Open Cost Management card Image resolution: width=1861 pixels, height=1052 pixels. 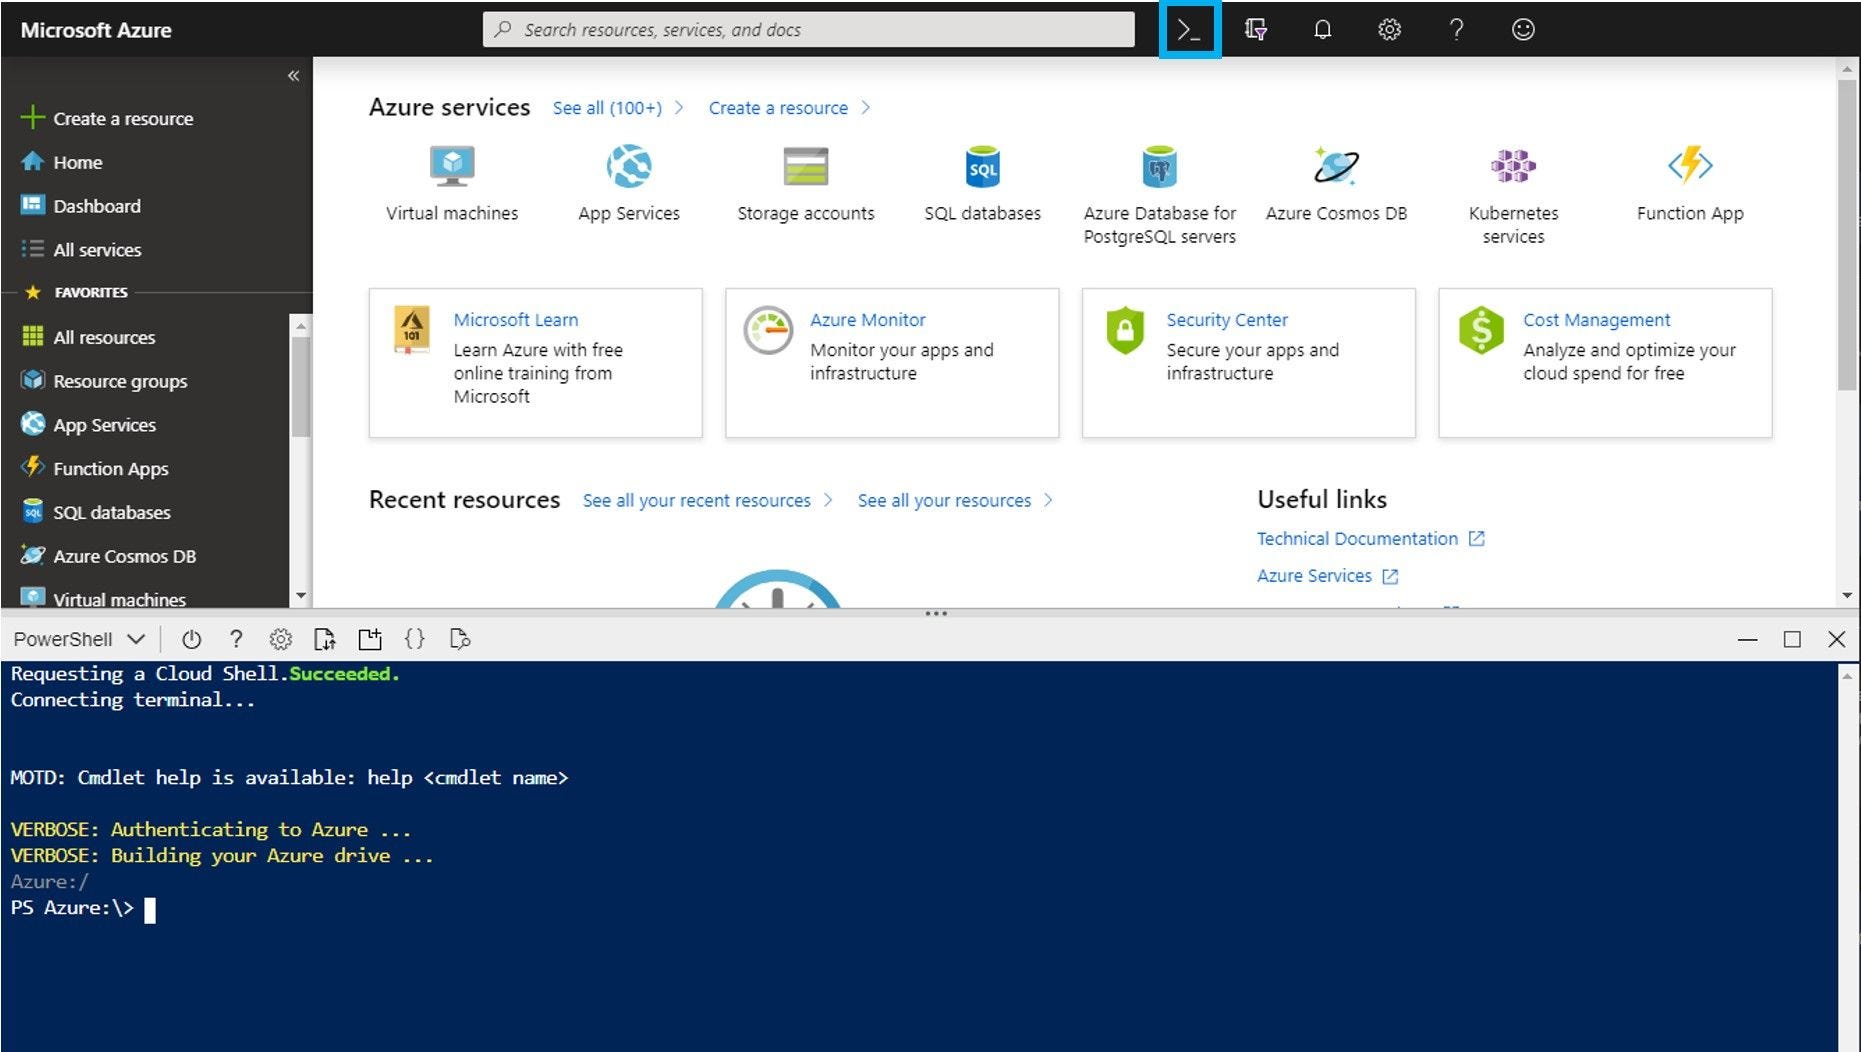[x=1605, y=363]
